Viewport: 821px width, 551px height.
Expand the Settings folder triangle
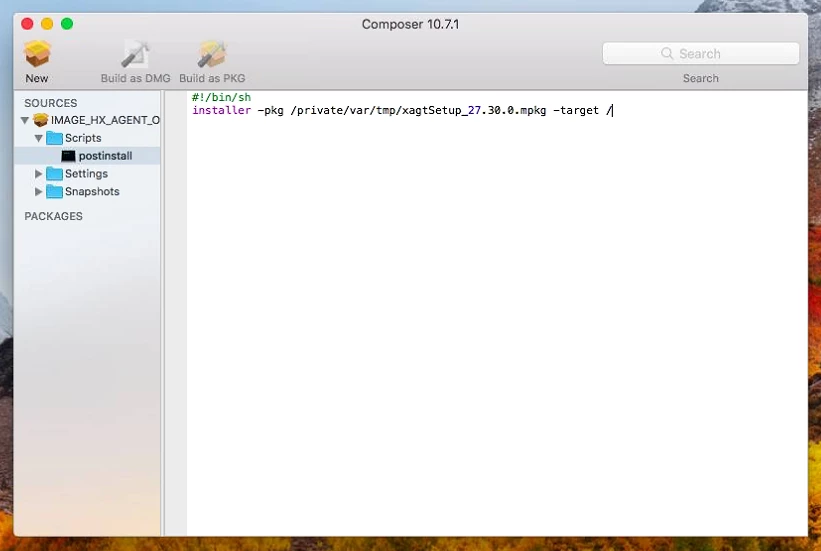pyautogui.click(x=38, y=174)
